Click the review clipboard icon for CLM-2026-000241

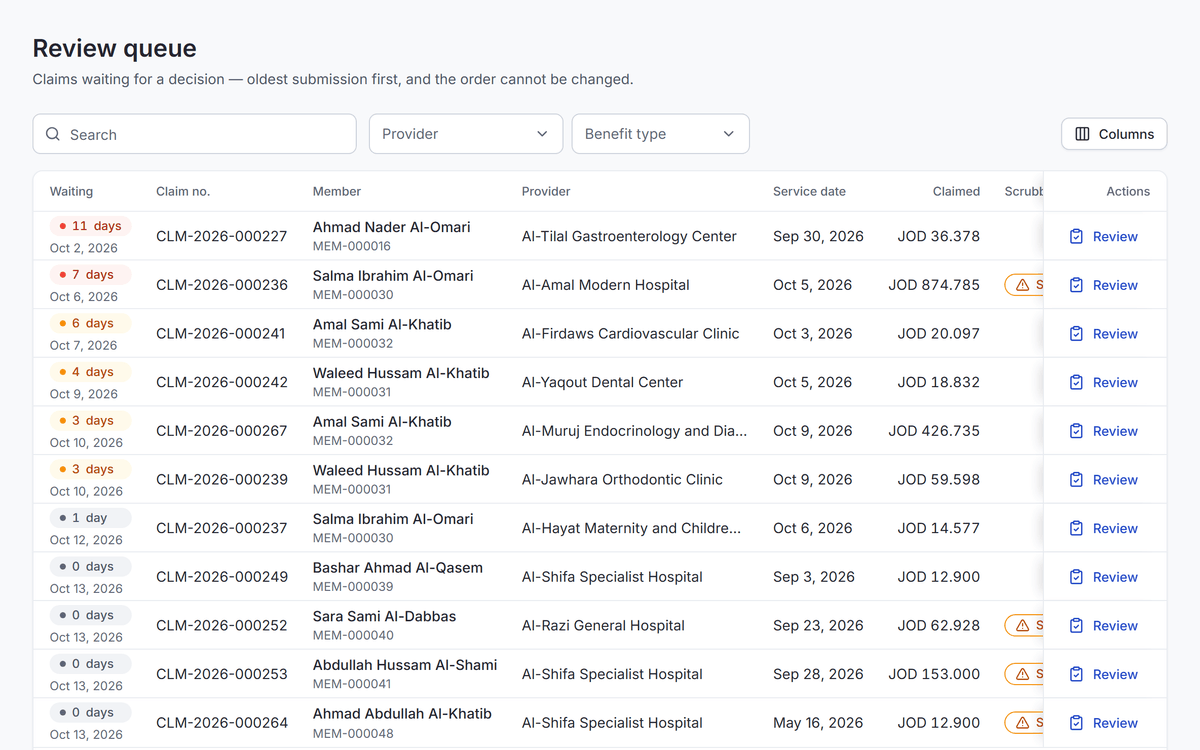pyautogui.click(x=1076, y=334)
